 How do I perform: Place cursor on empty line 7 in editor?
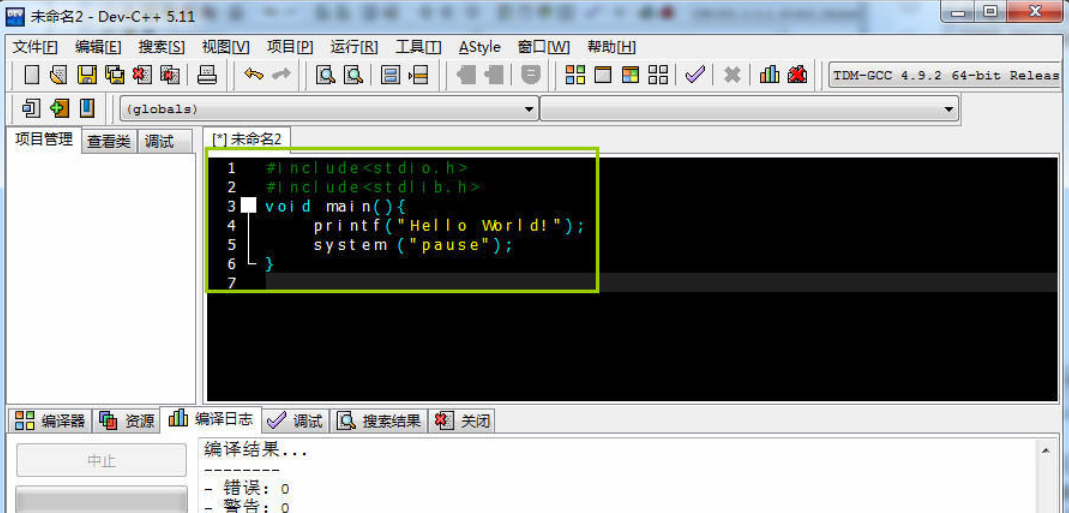(661, 282)
